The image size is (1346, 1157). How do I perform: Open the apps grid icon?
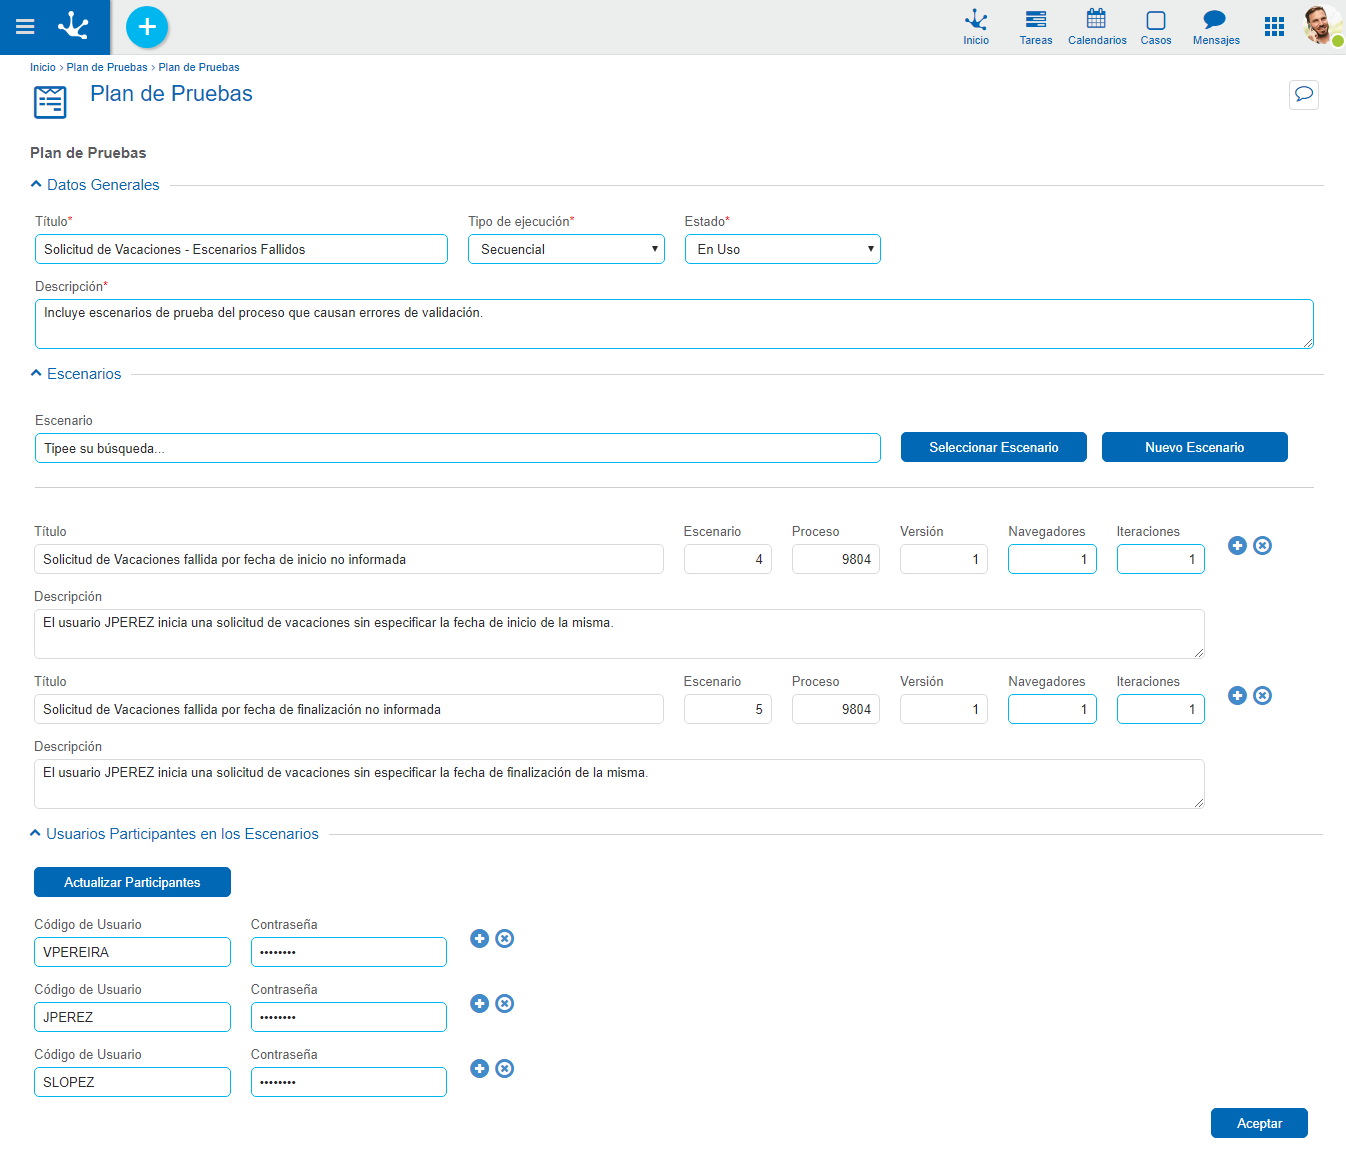click(x=1274, y=27)
